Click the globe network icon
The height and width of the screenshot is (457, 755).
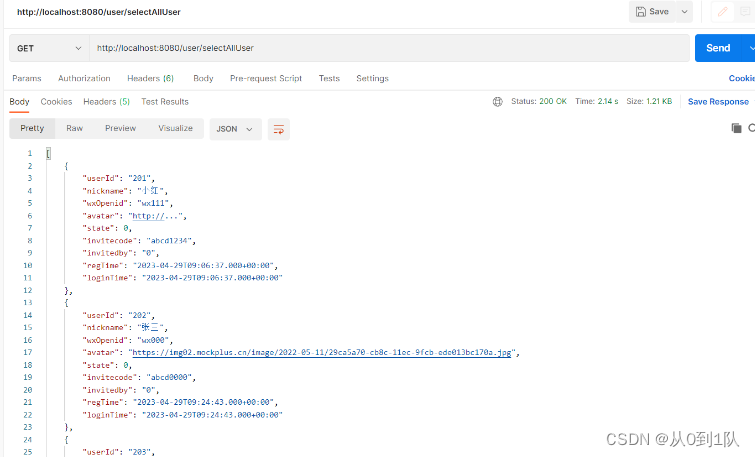(x=497, y=102)
